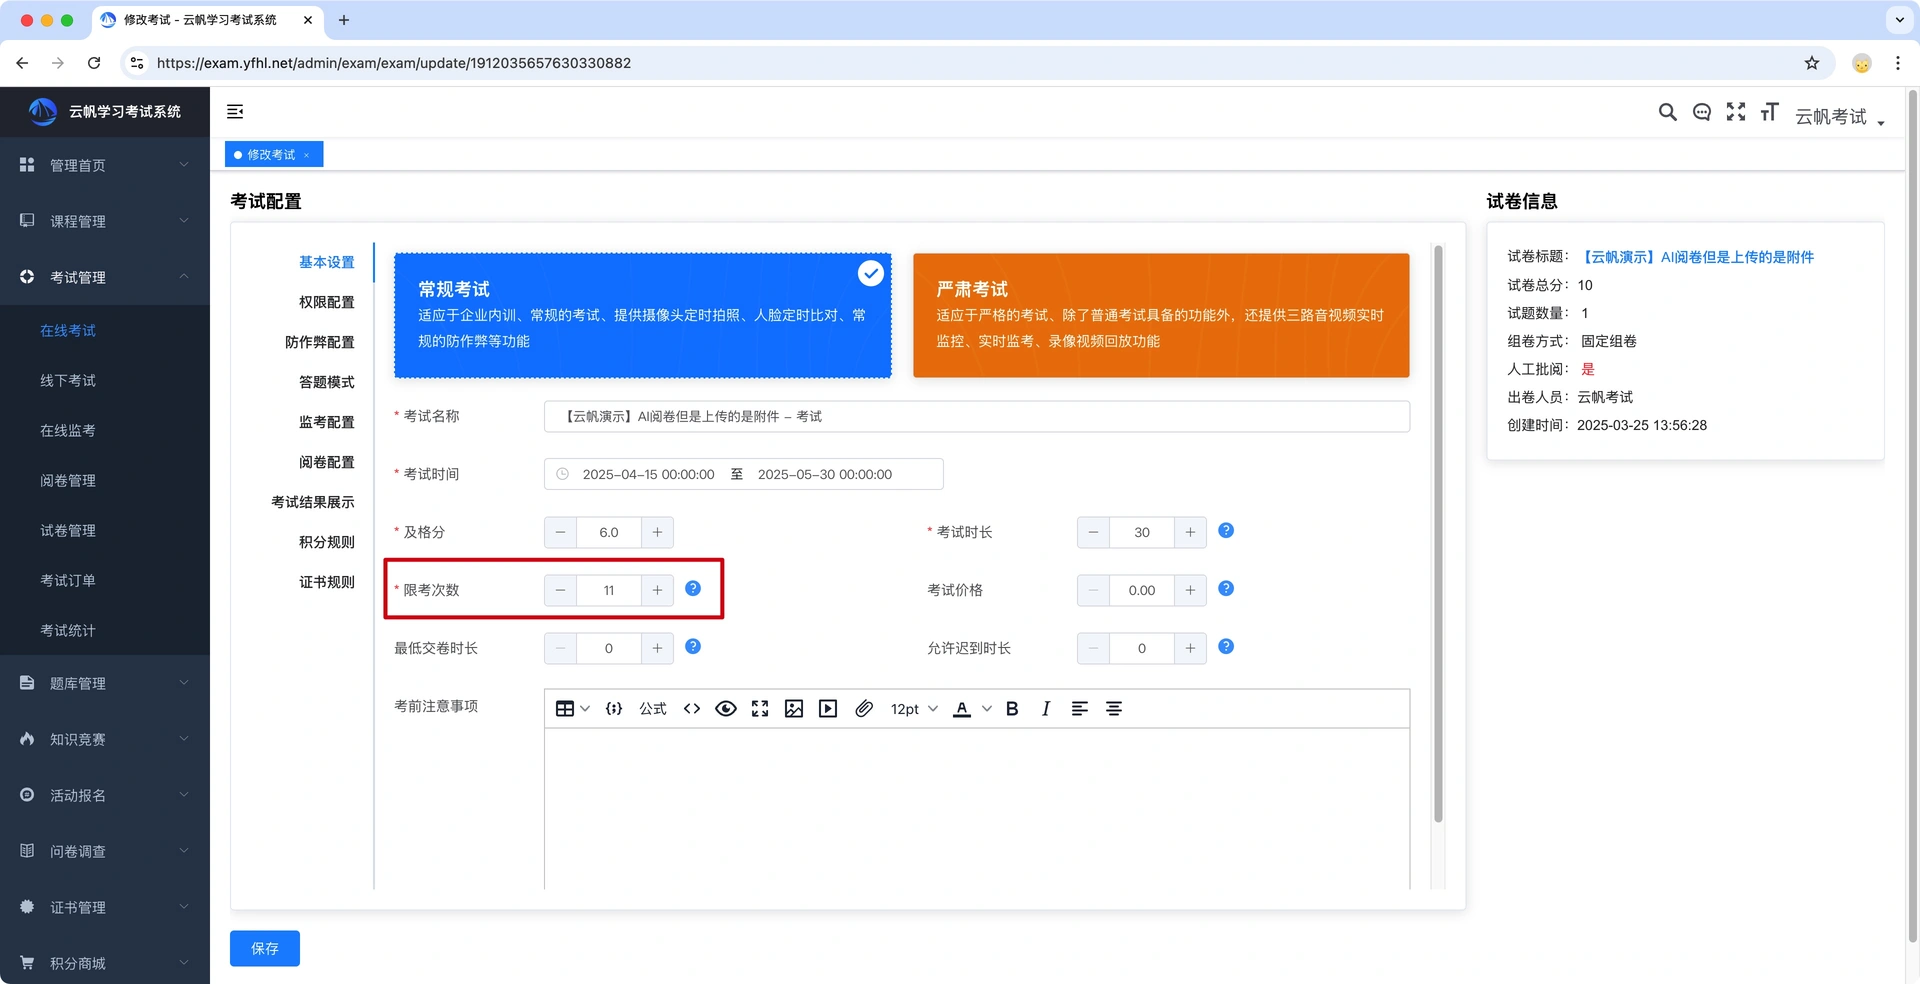Open the 12pt font size dropdown
The image size is (1920, 984).
pyautogui.click(x=914, y=709)
